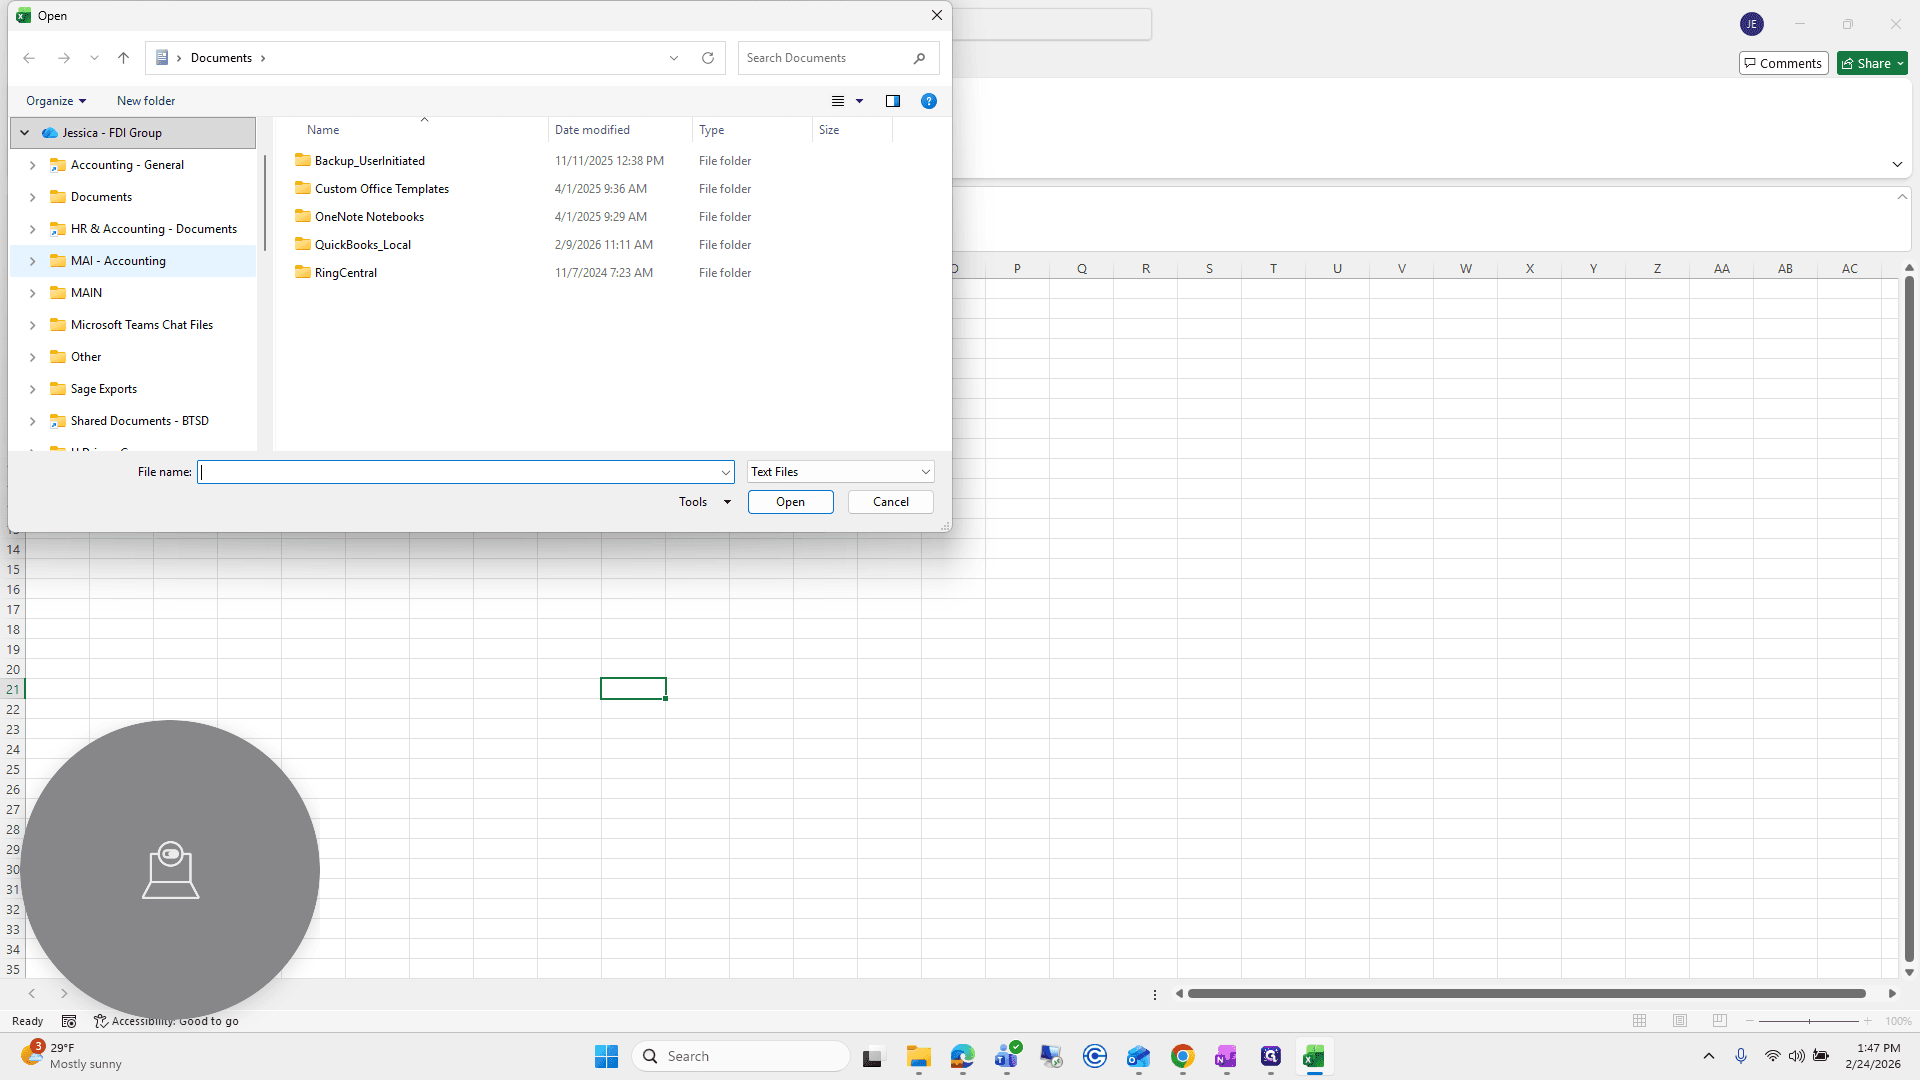Click the microphone icon in system tray
Image resolution: width=1920 pixels, height=1080 pixels.
(x=1741, y=1056)
